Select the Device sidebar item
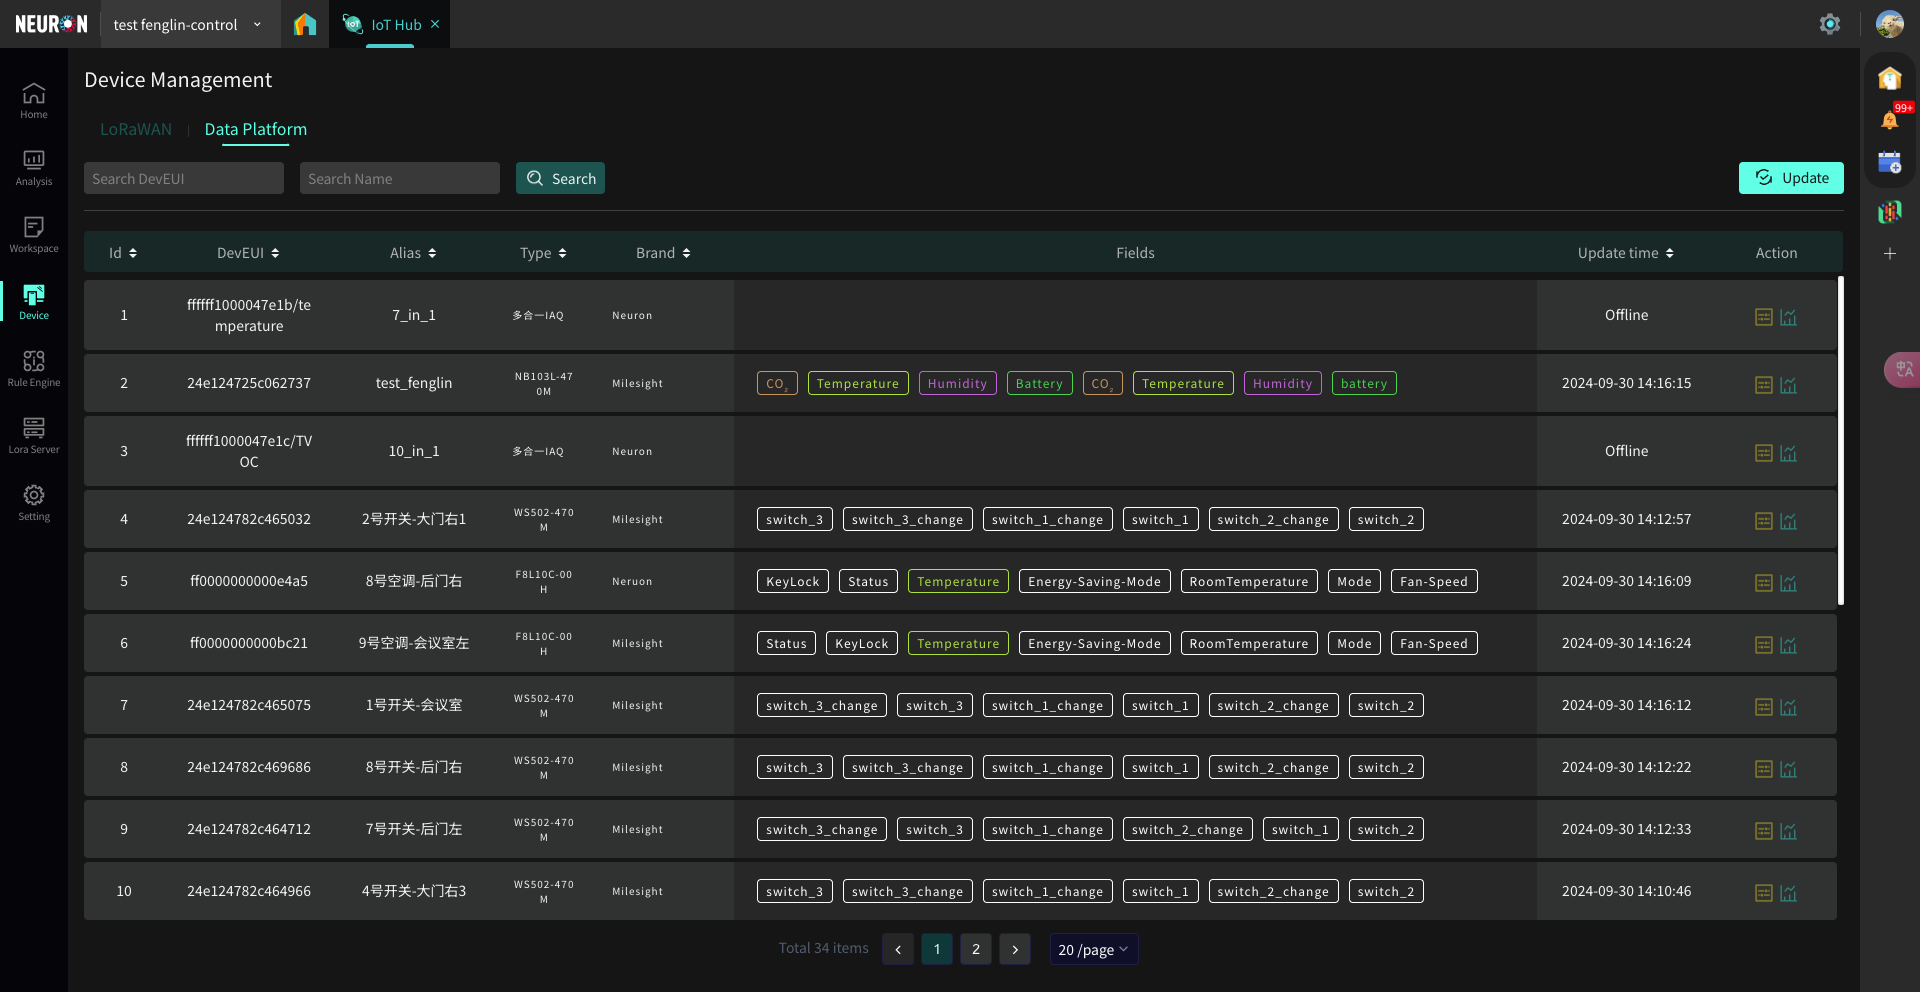 (34, 301)
